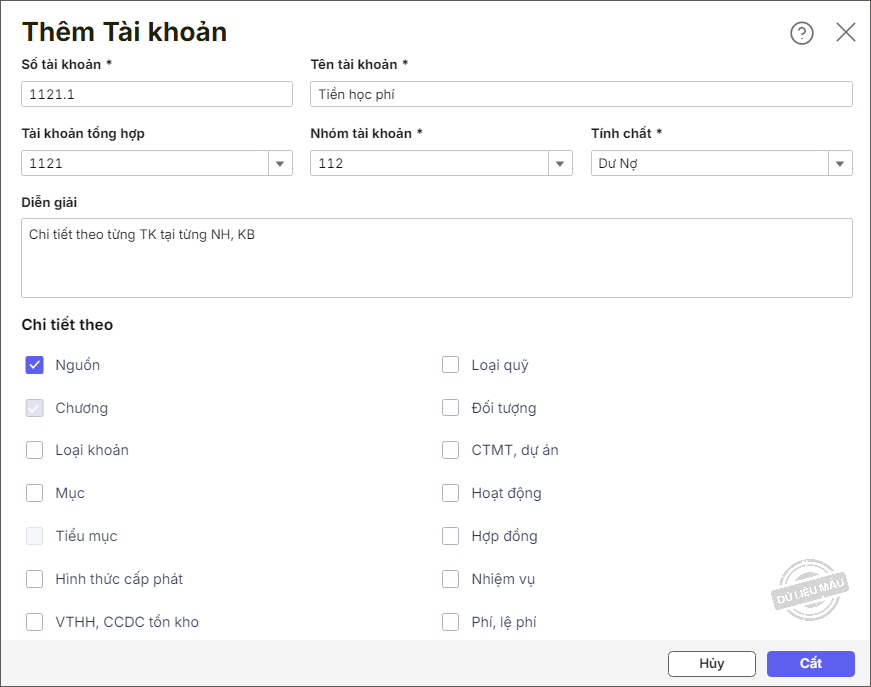Check VTHH, CCDC tồn kho option
Image resolution: width=871 pixels, height=687 pixels.
(x=35, y=622)
